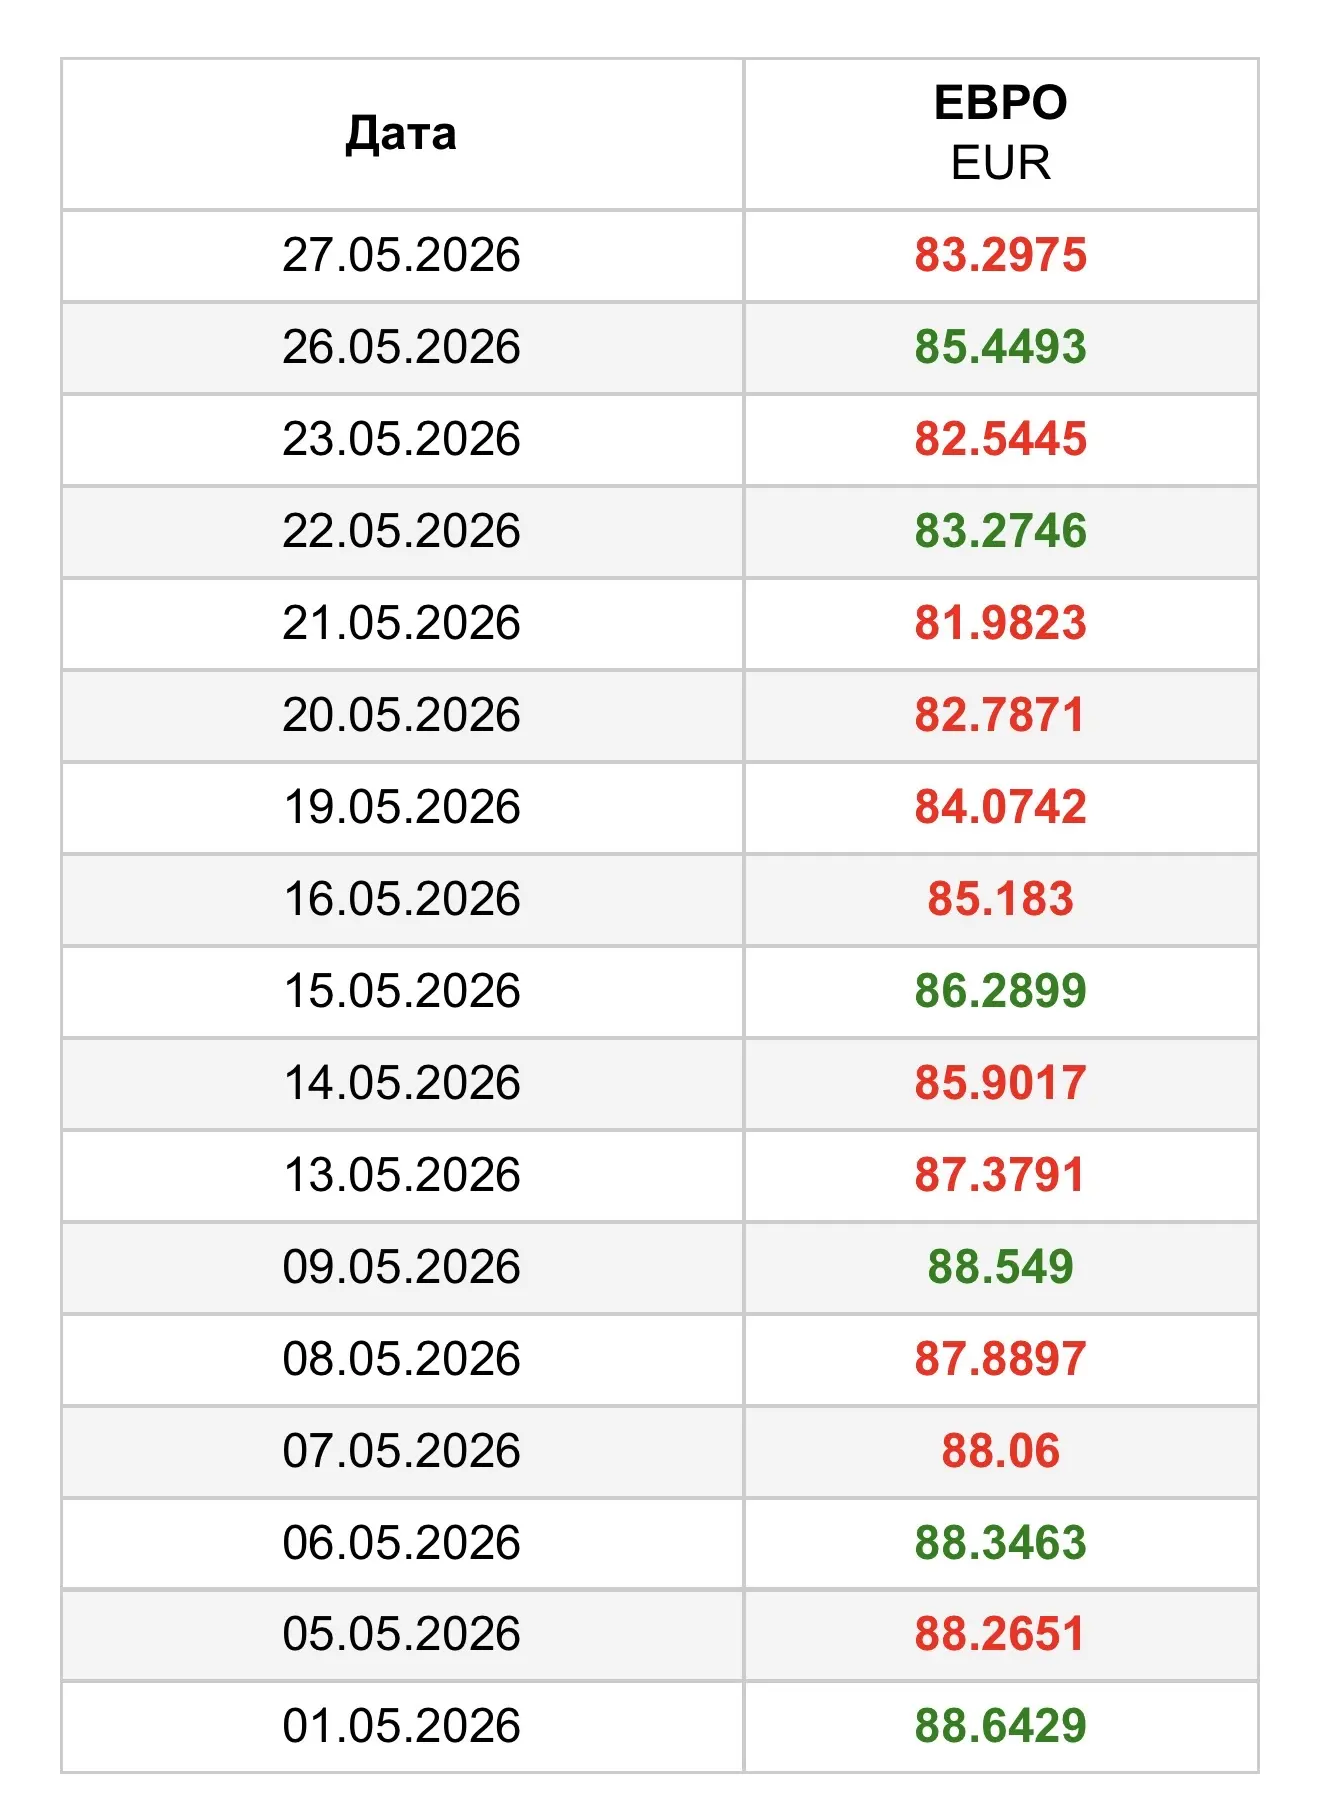Select the 08.05.2026 date cell
Image resolution: width=1320 pixels, height=1819 pixels.
point(401,1359)
